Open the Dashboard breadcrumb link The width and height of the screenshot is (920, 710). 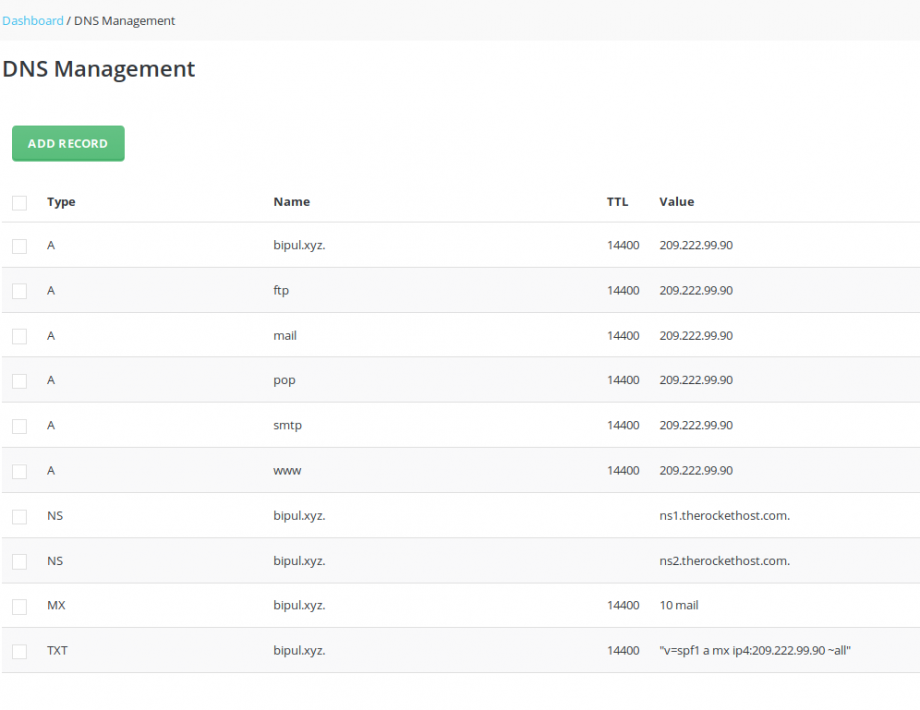click(32, 20)
